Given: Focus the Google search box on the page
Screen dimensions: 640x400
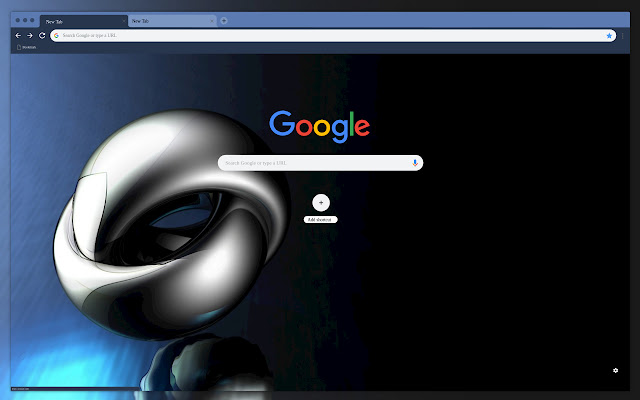Looking at the screenshot, I should 320,163.
